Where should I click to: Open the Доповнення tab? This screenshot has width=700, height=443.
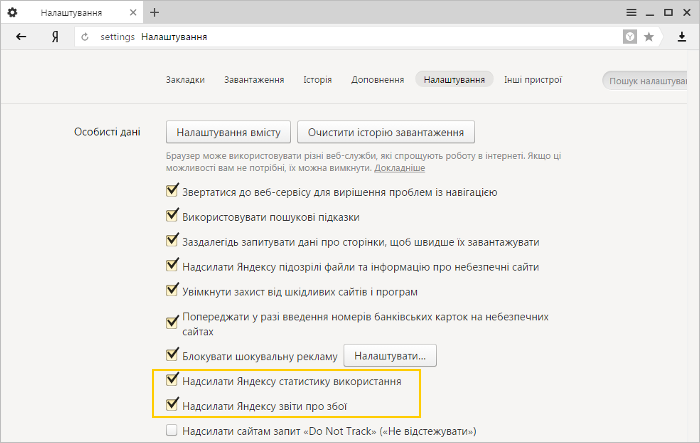[377, 79]
